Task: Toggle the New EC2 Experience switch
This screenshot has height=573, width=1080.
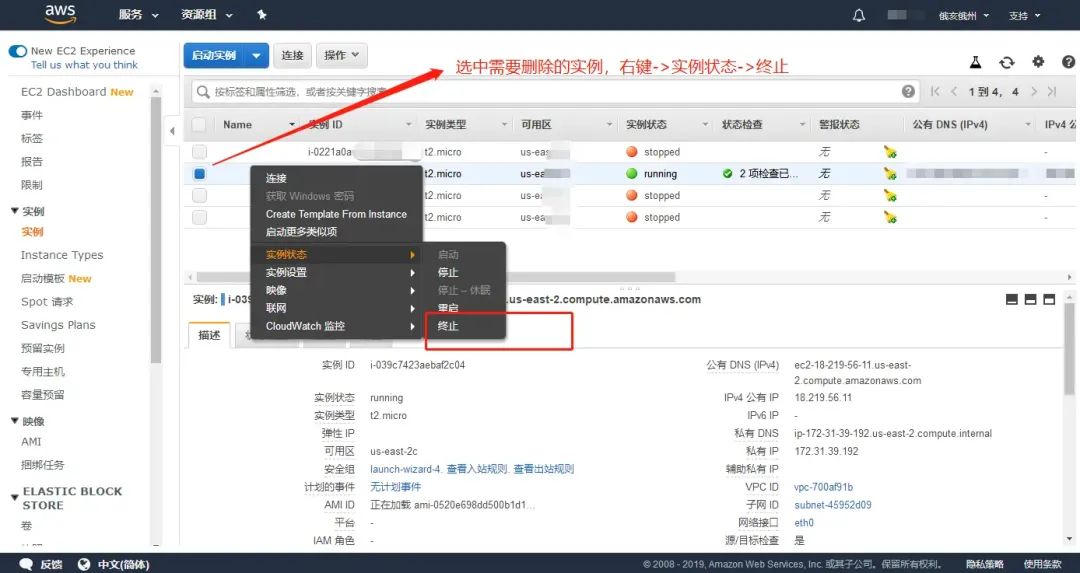Action: coord(18,51)
